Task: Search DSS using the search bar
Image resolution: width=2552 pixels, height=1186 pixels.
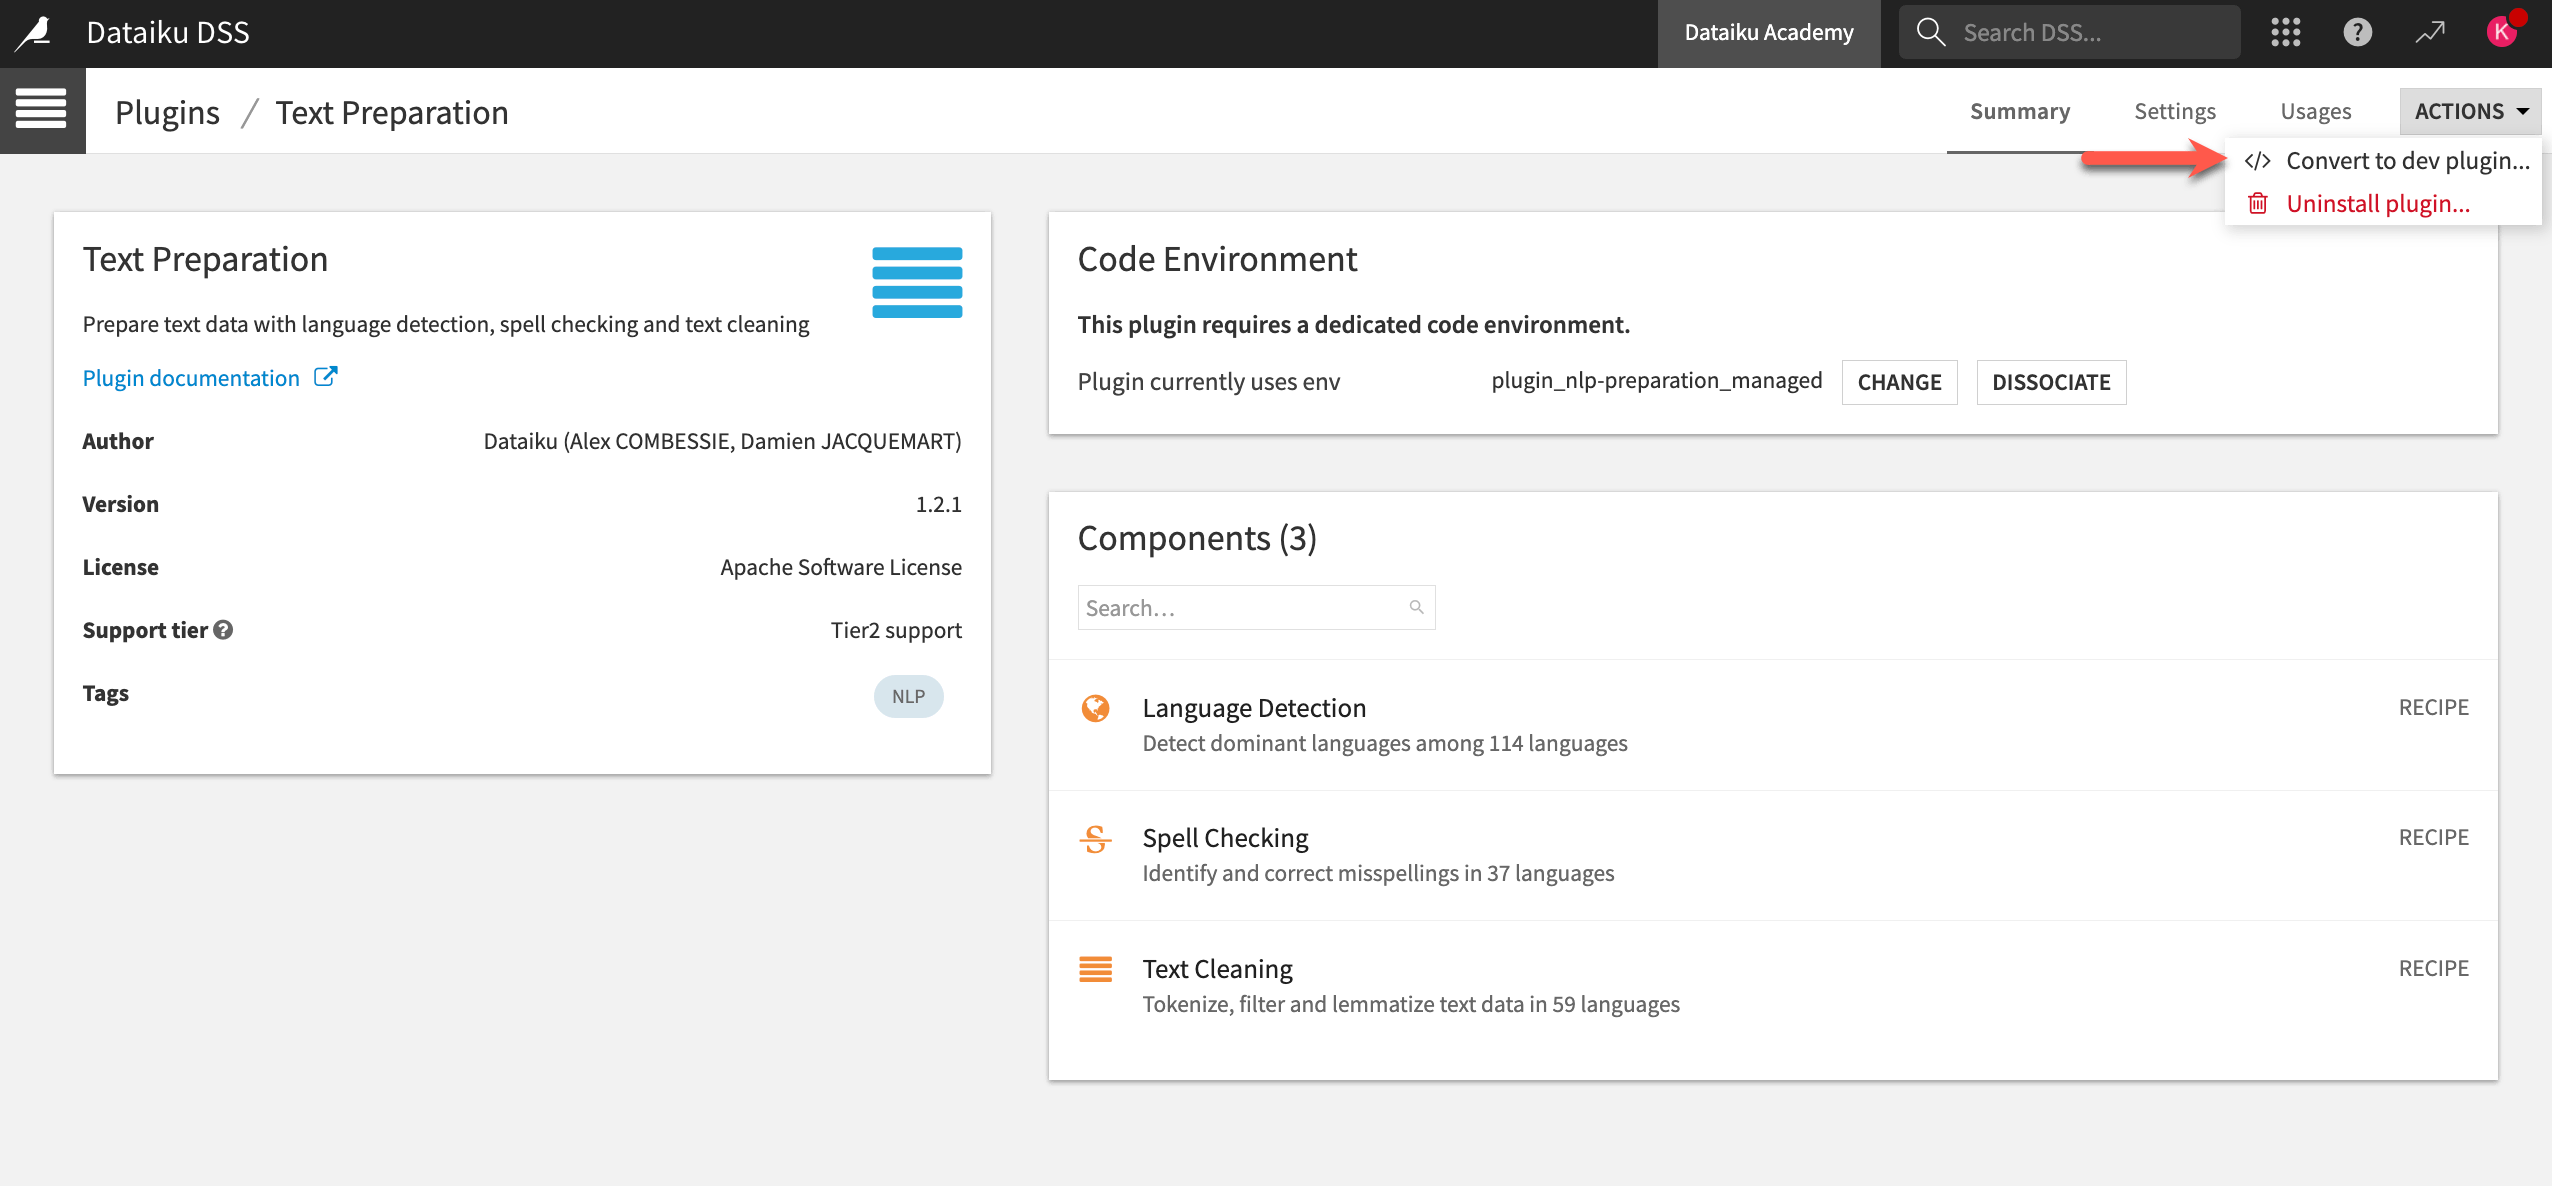Action: (x=2077, y=31)
